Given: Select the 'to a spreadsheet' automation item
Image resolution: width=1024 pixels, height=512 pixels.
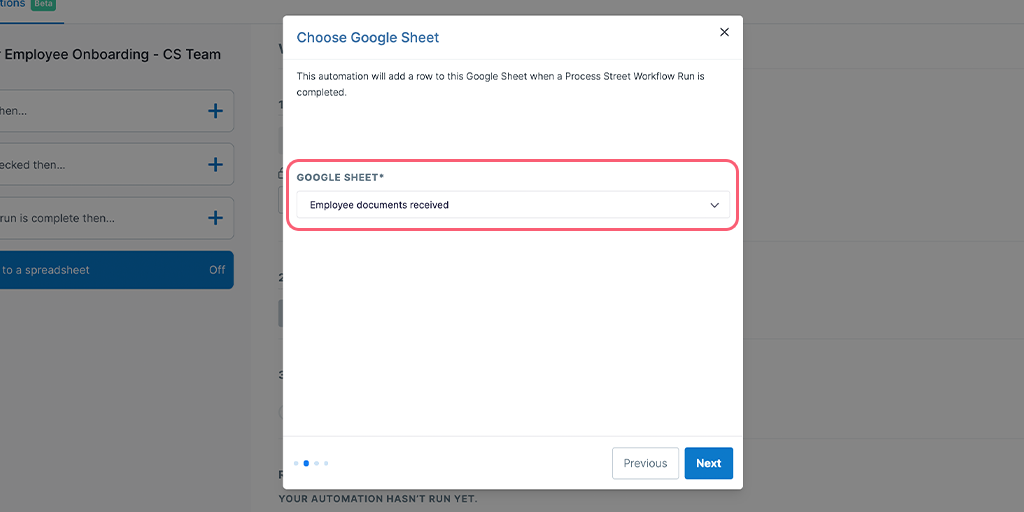Looking at the screenshot, I should coord(116,270).
